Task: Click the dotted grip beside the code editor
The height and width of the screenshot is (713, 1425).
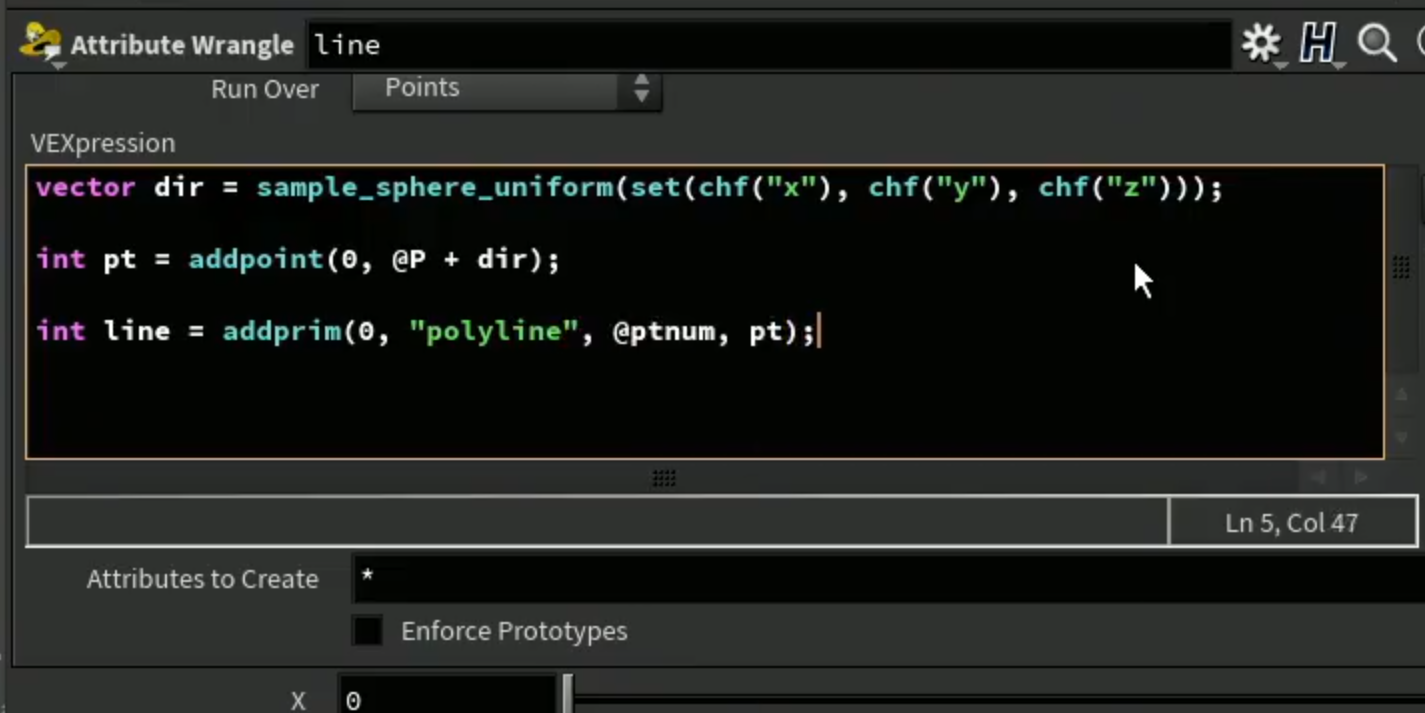Action: (x=1401, y=266)
